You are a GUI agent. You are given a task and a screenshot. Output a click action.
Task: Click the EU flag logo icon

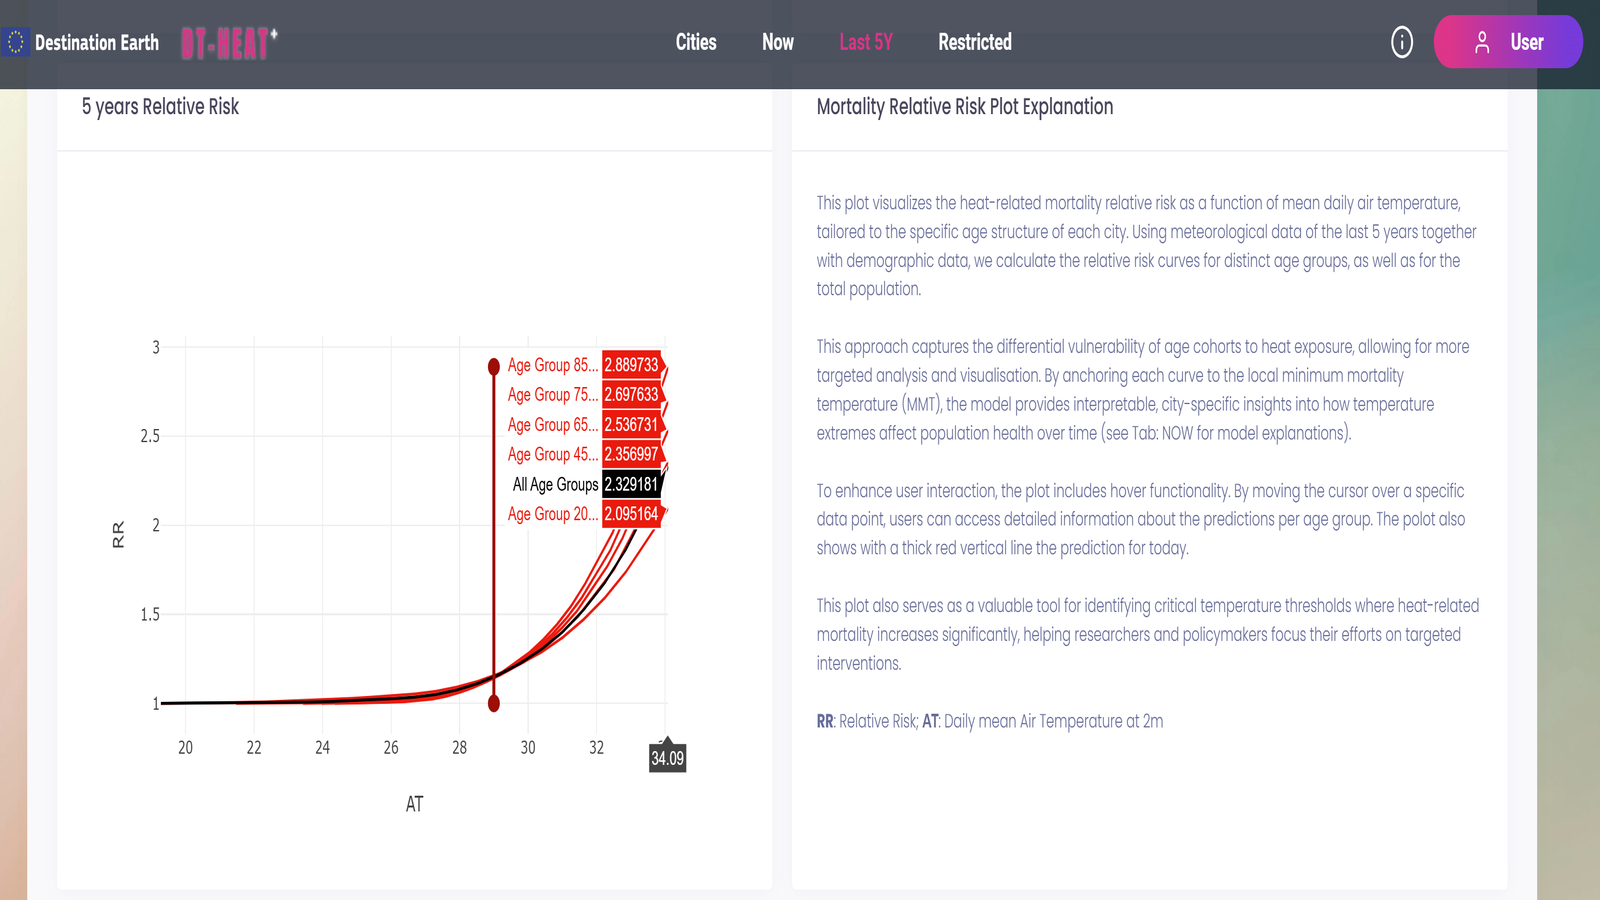coord(16,43)
